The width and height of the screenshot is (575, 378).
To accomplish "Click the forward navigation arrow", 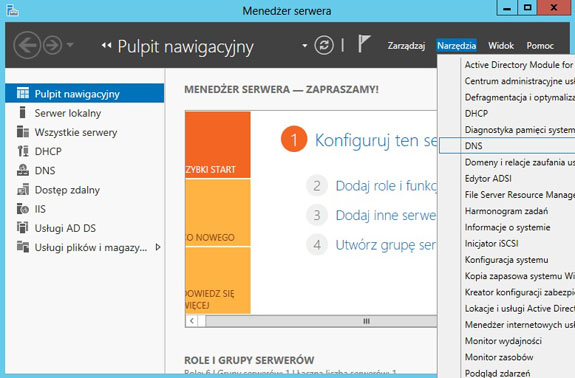I will click(52, 45).
